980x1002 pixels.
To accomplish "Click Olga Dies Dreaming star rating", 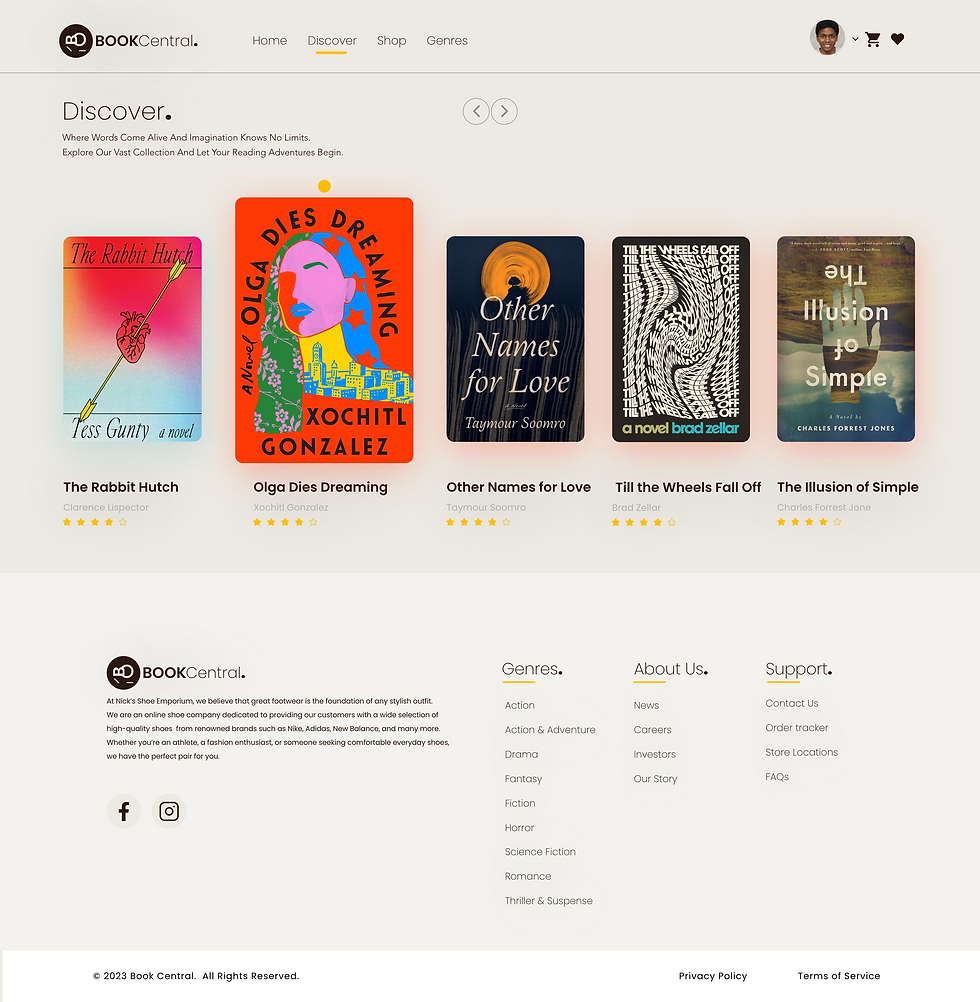I will [x=285, y=522].
